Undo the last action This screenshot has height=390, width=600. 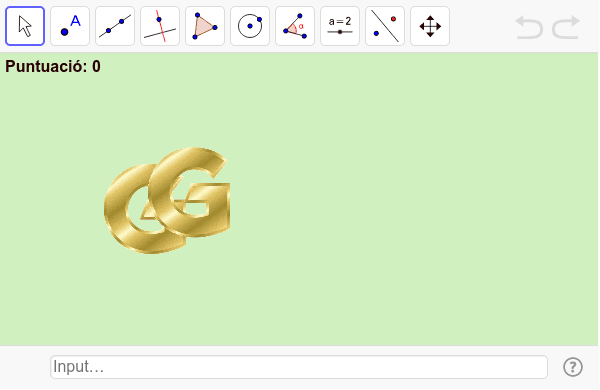tap(529, 27)
